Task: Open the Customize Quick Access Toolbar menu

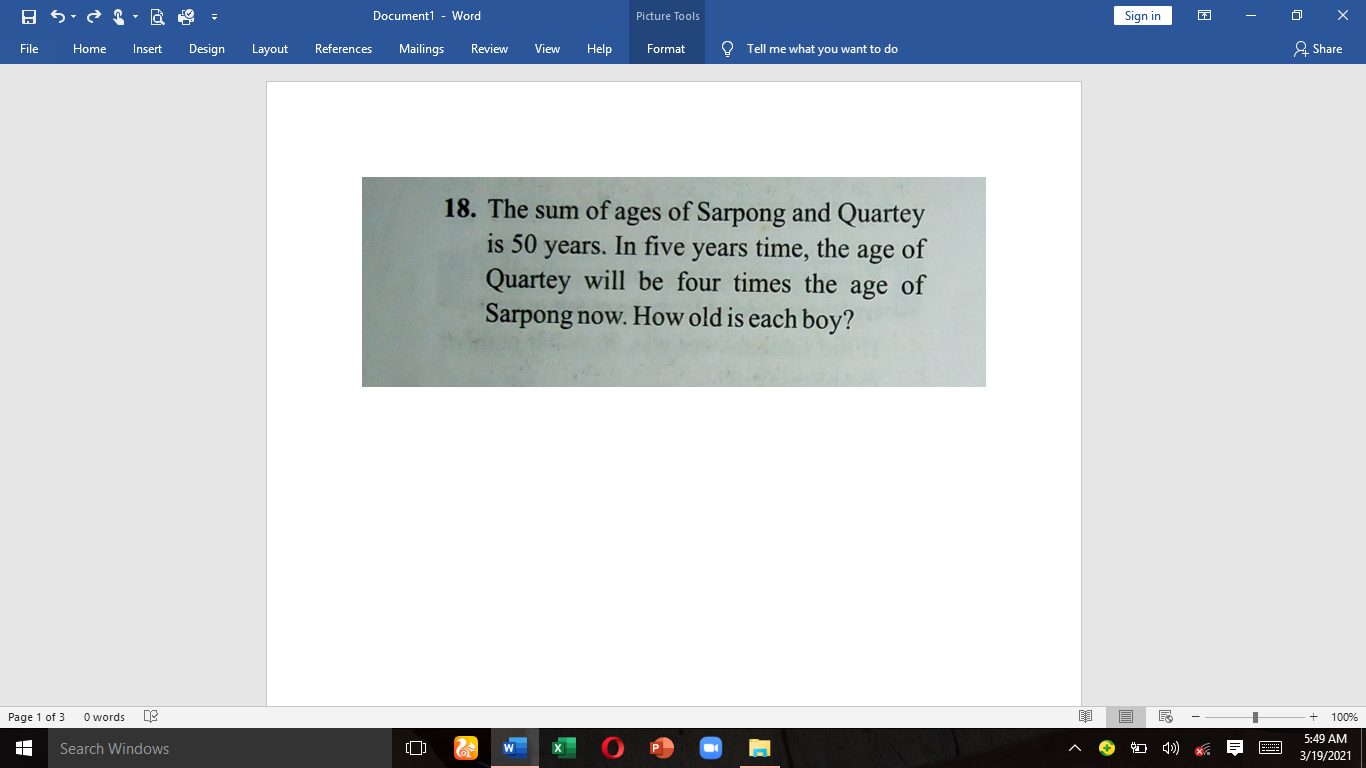Action: point(213,16)
